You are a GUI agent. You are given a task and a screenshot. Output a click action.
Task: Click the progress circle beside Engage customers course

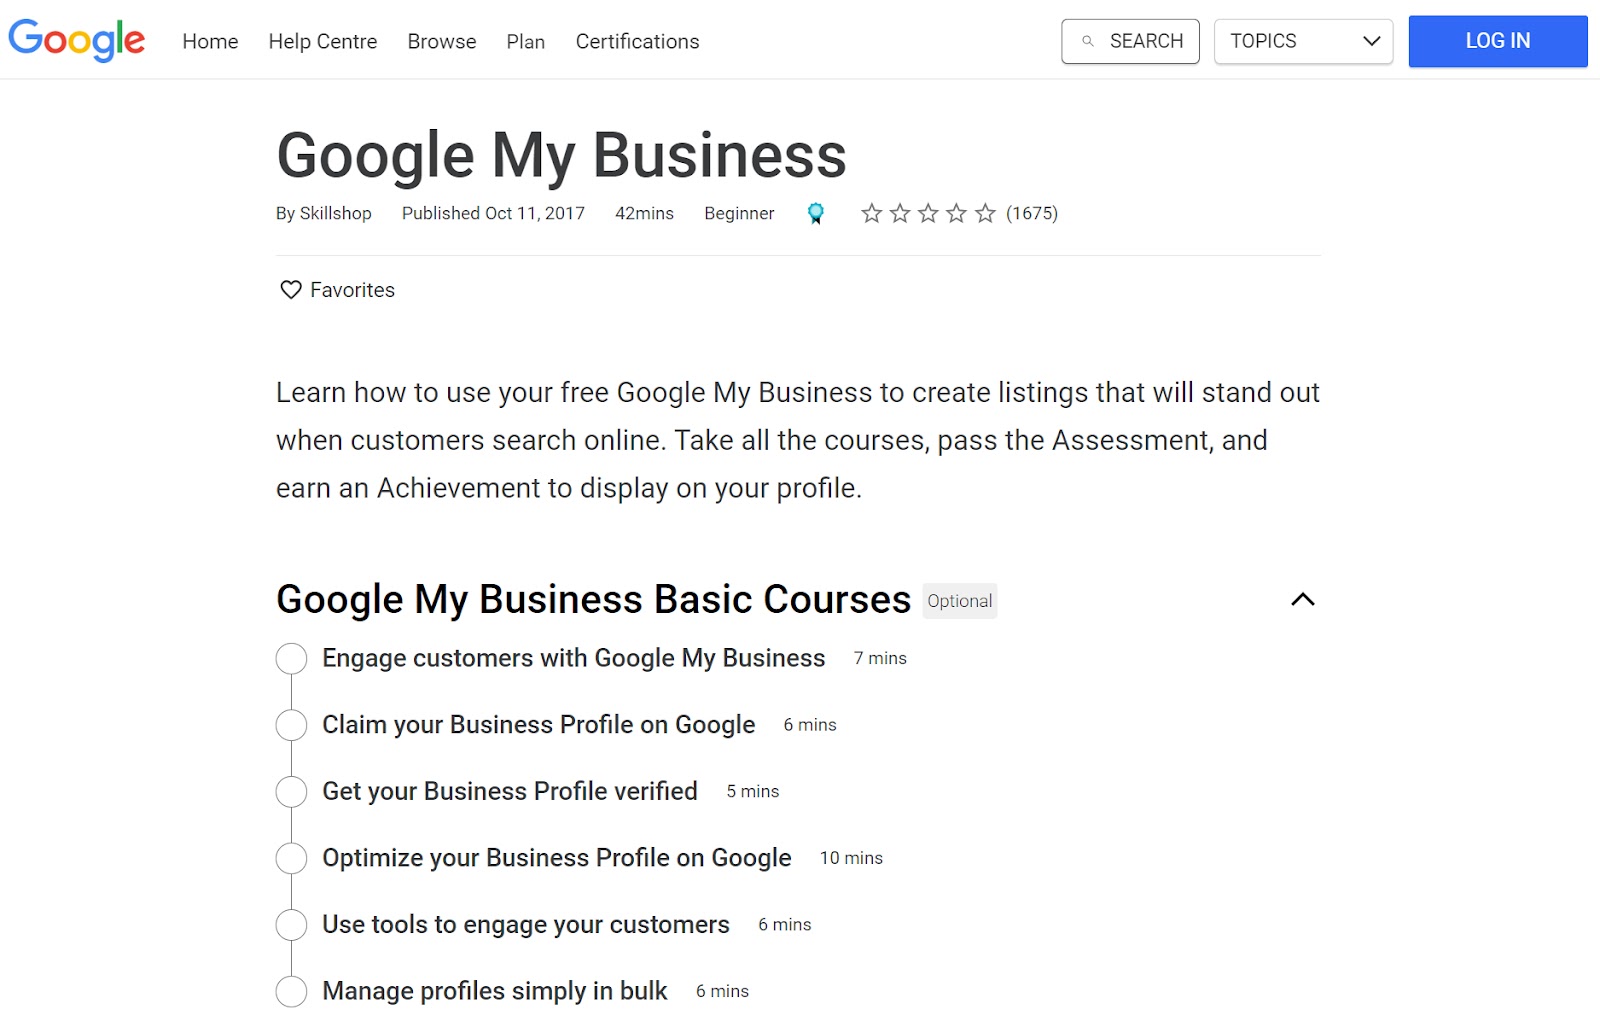291,658
